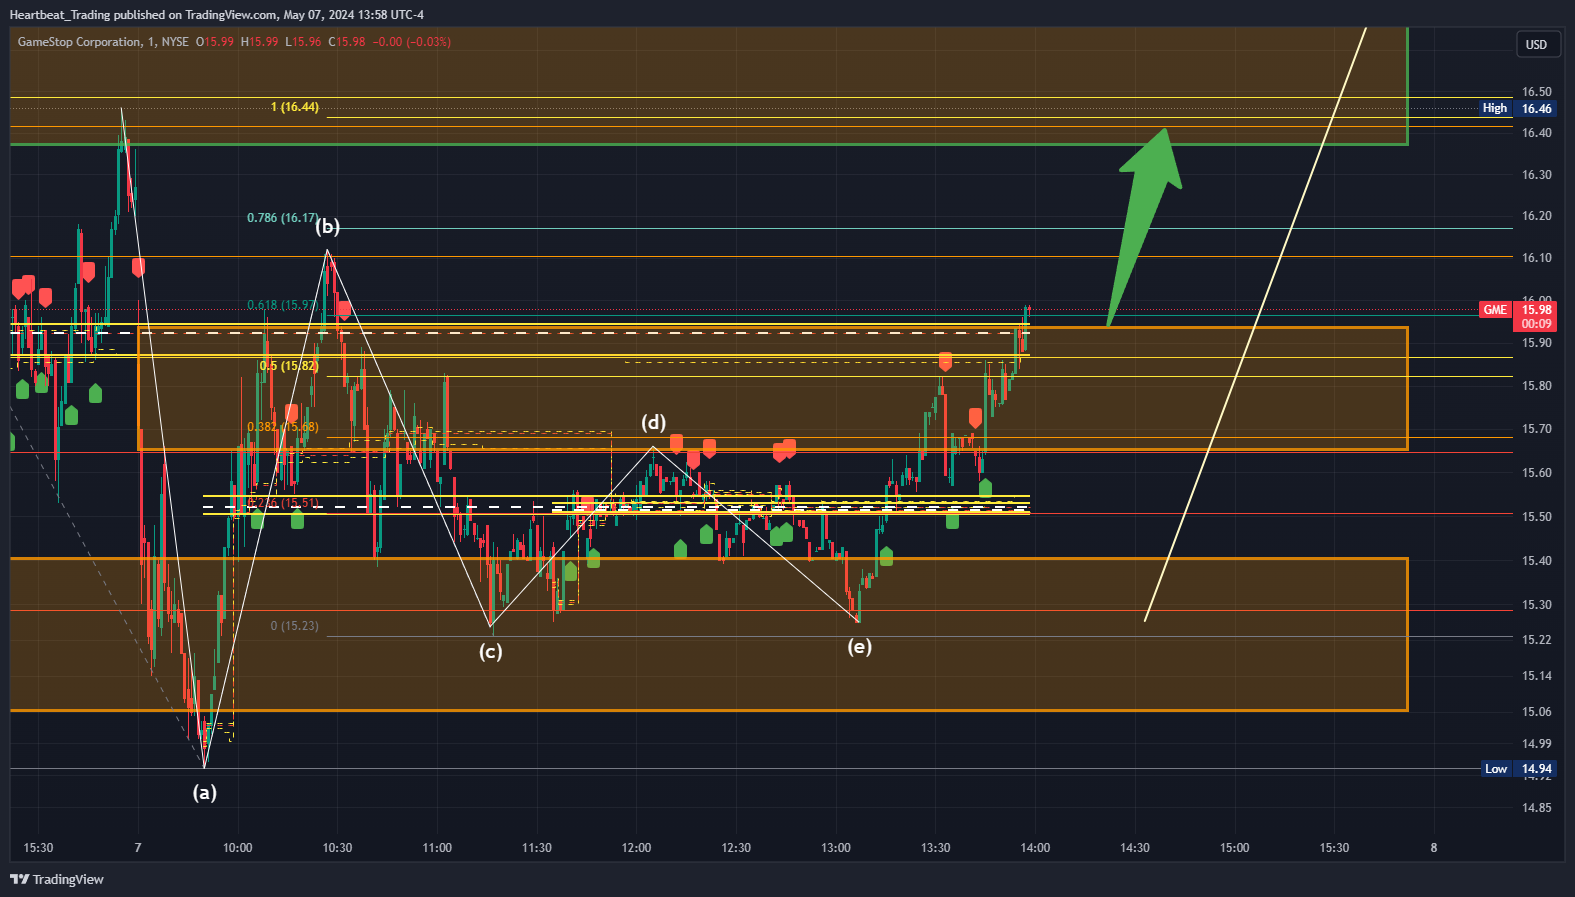Click the 14.99 price axis label
Viewport: 1575px width, 897px height.
pos(1537,744)
